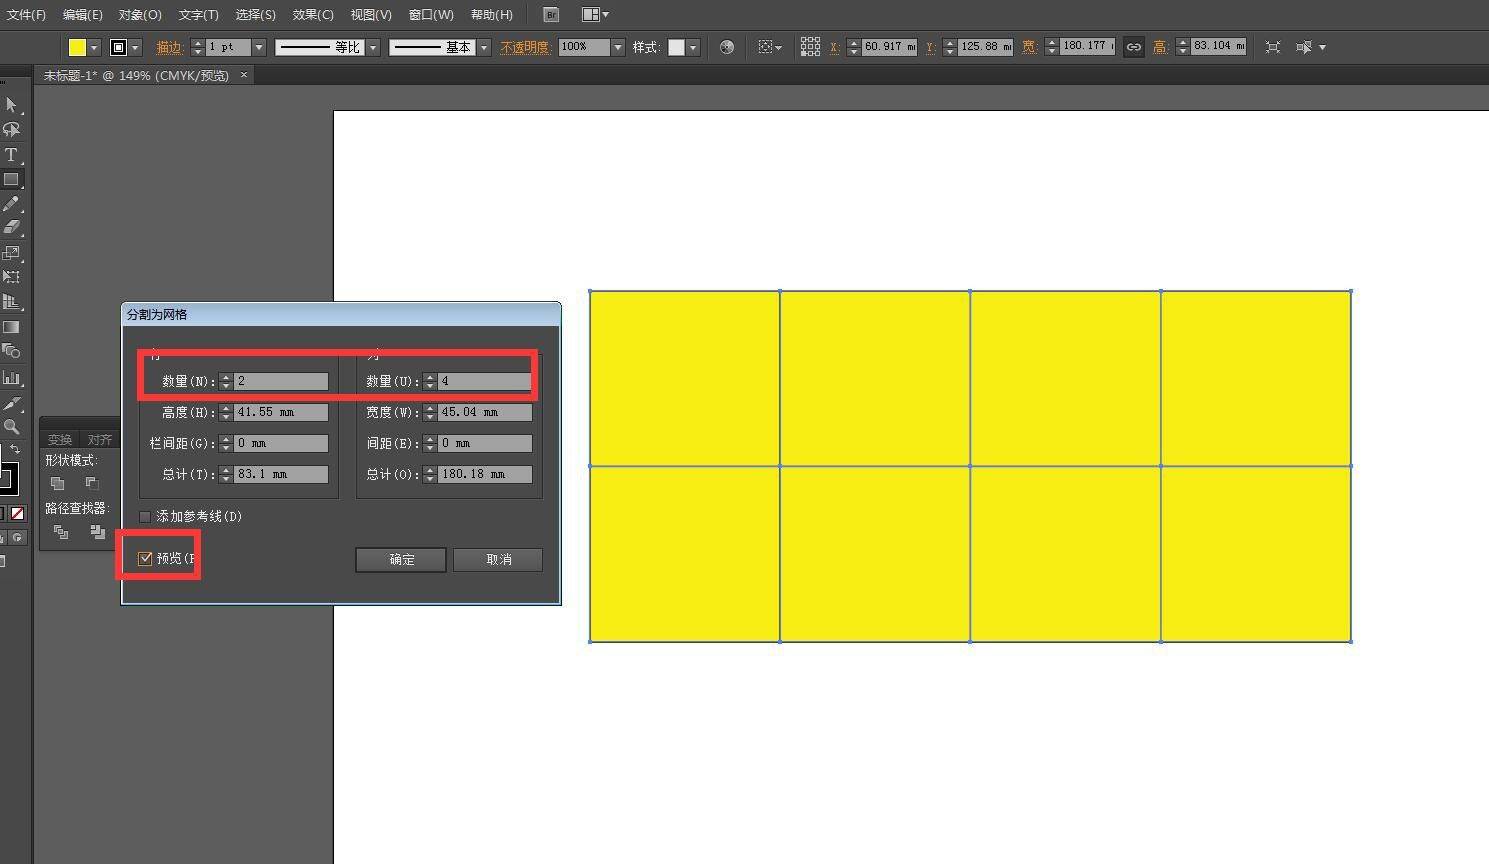Select the Column Graph tool
1489x864 pixels.
coord(11,378)
